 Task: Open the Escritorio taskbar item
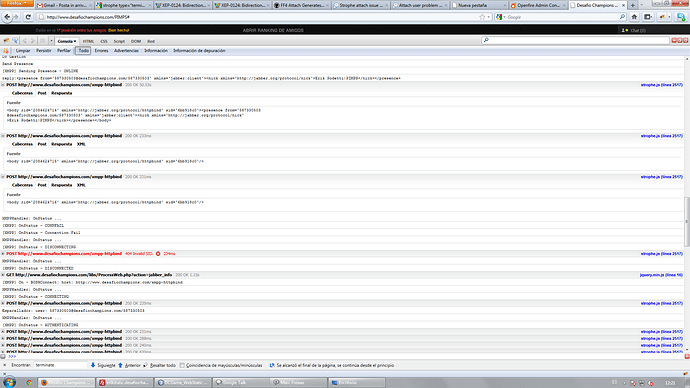coord(356,382)
